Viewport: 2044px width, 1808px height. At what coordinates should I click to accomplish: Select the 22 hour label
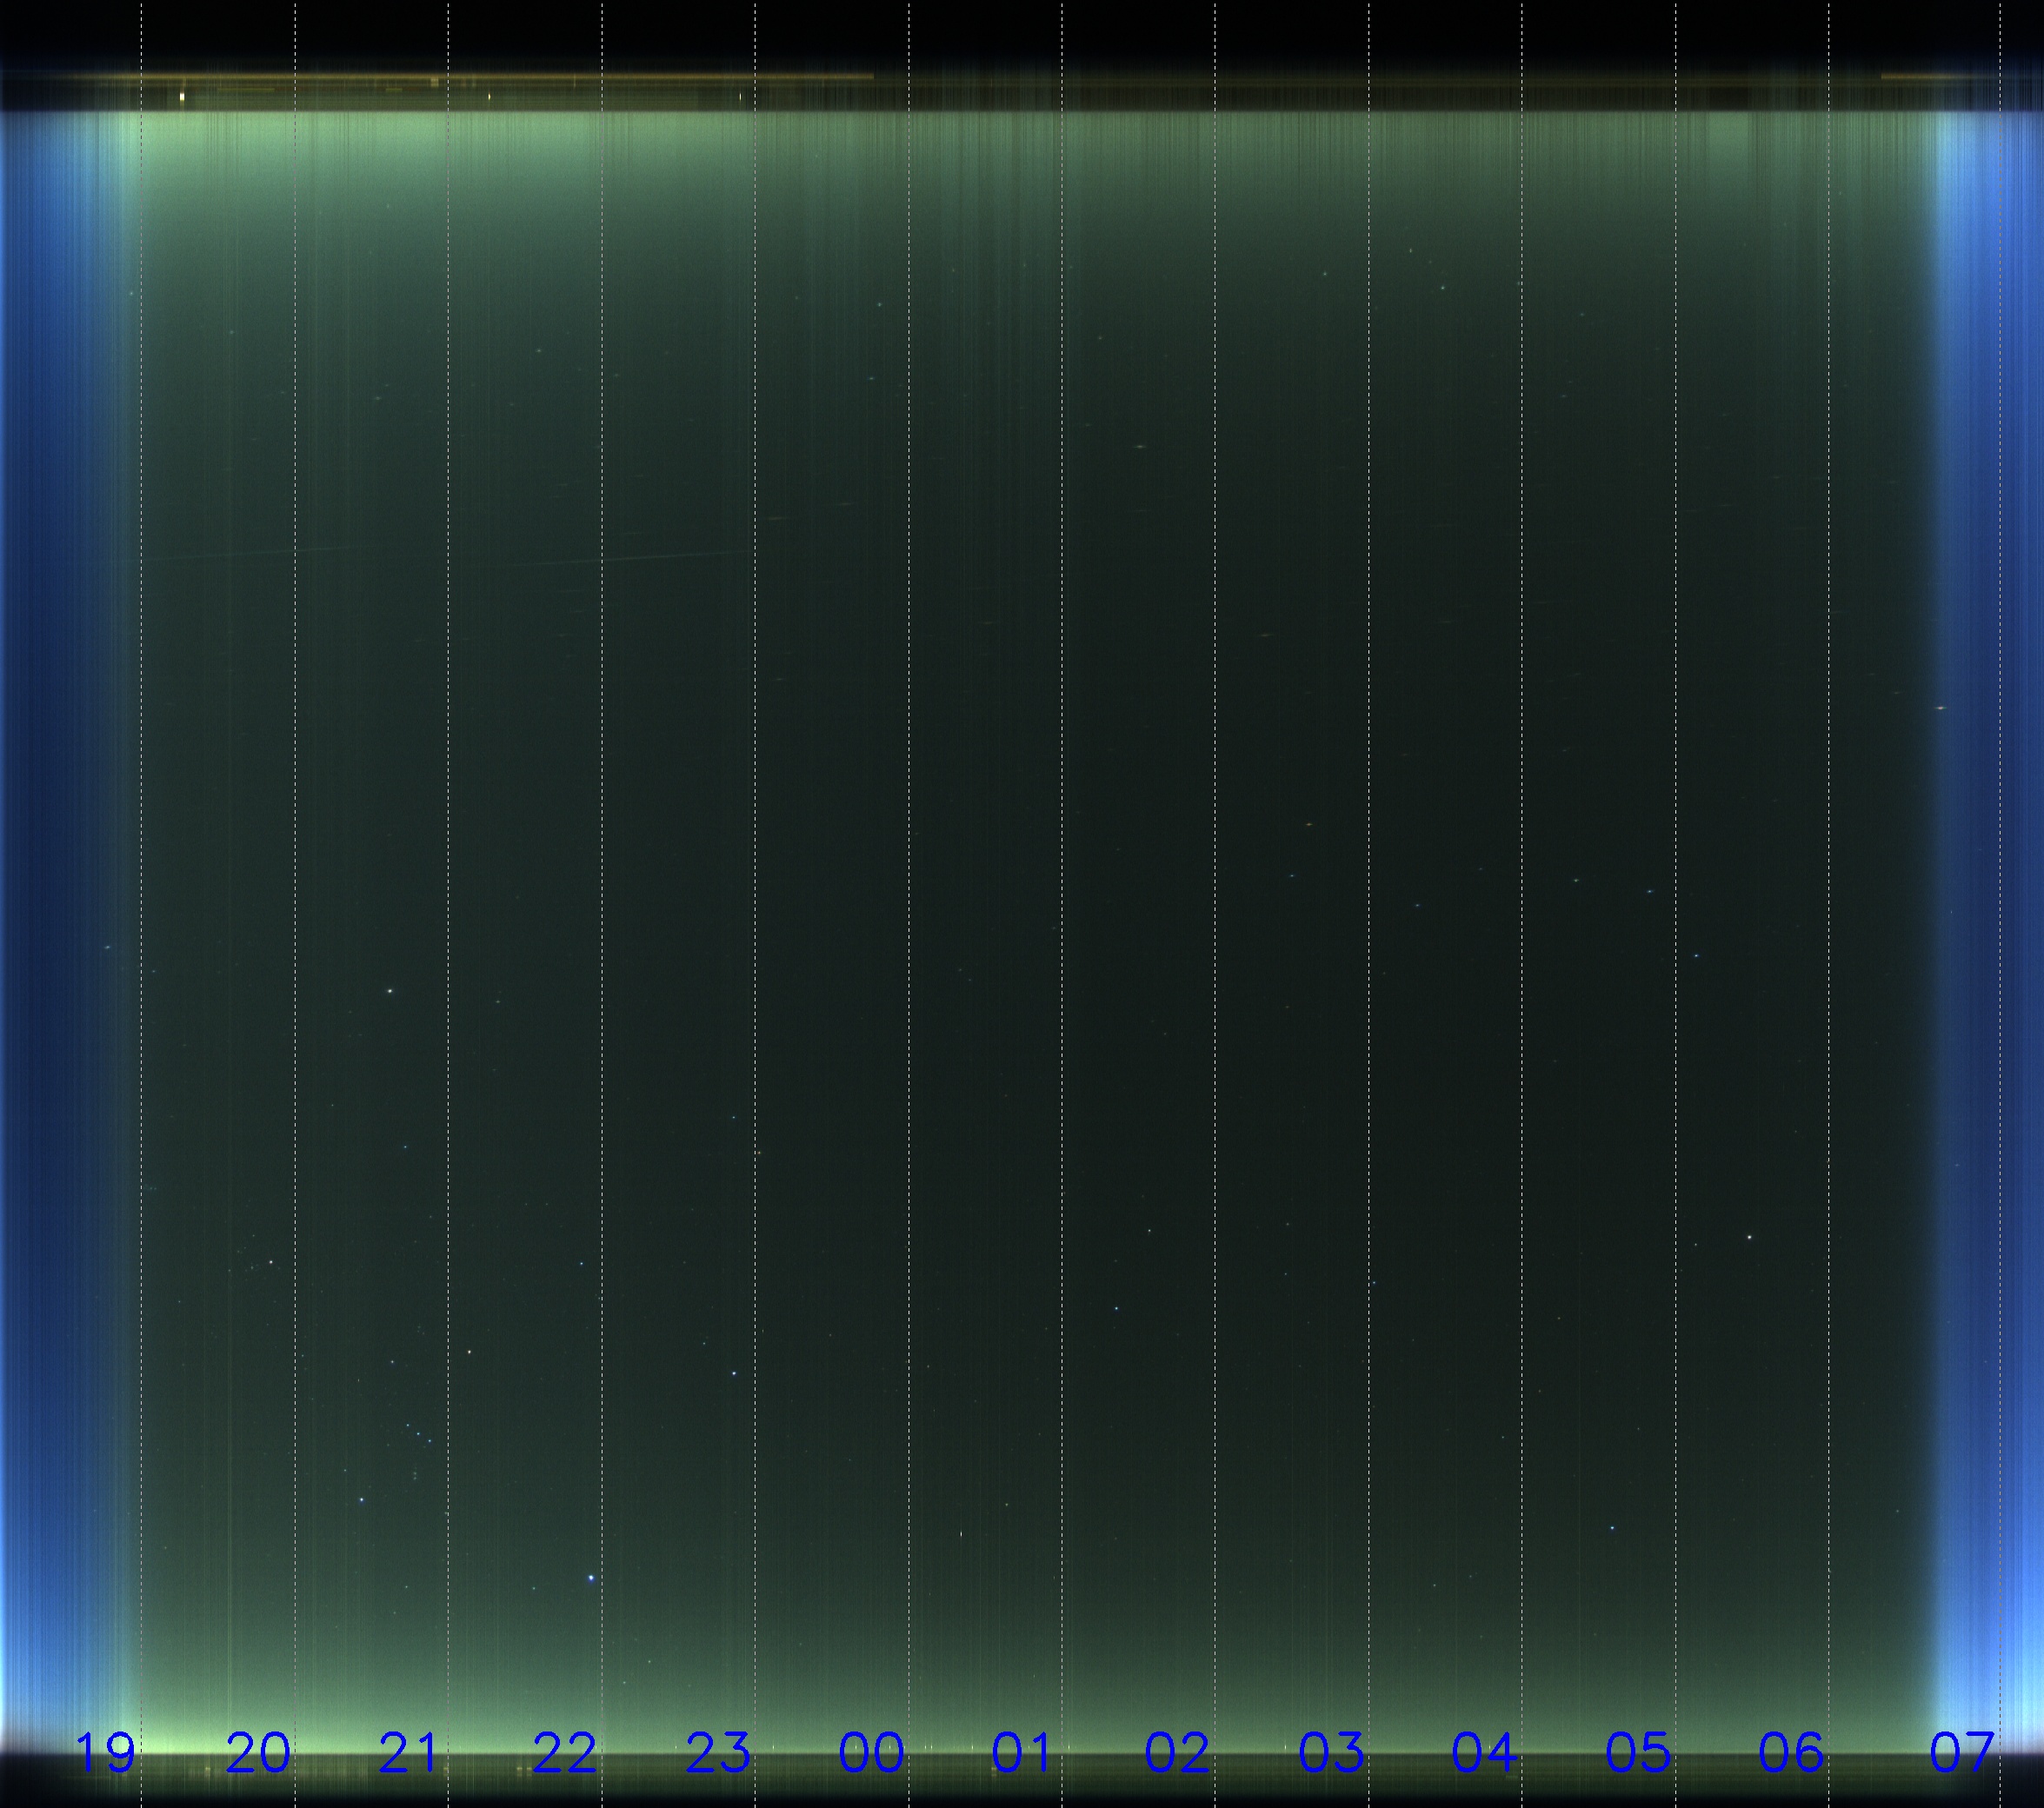[565, 1753]
